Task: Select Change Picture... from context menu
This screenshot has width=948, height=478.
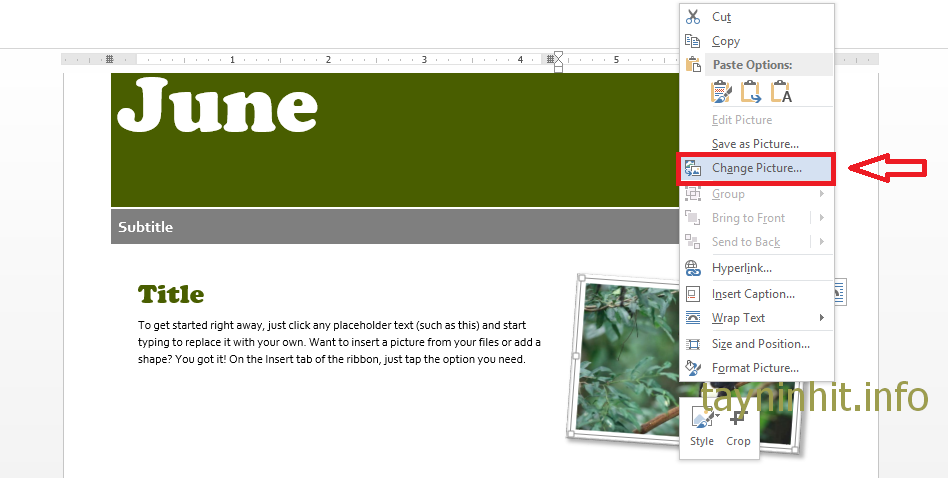Action: click(756, 169)
